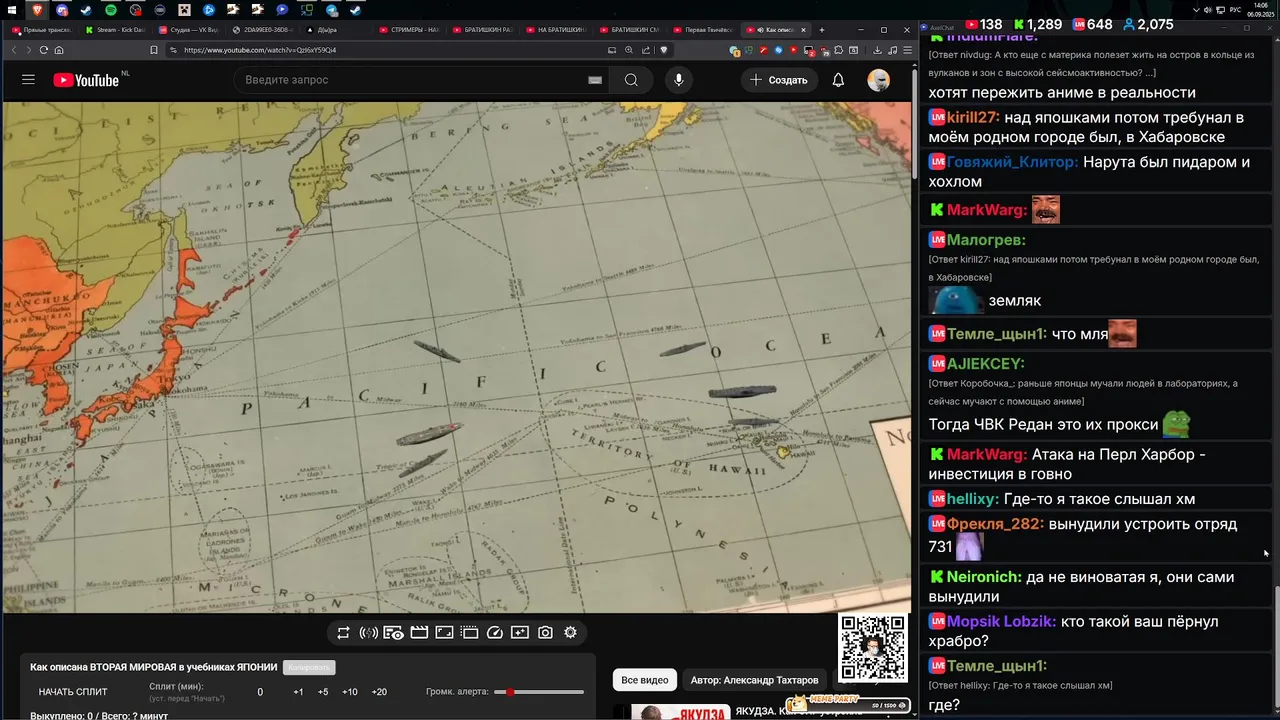Click НАЧАТЬ СПЛИТ button
Image resolution: width=1280 pixels, height=720 pixels.
(73, 692)
